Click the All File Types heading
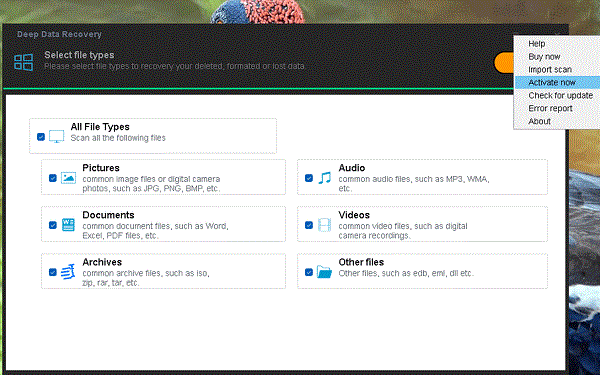Image resolution: width=600 pixels, height=375 pixels. point(100,127)
